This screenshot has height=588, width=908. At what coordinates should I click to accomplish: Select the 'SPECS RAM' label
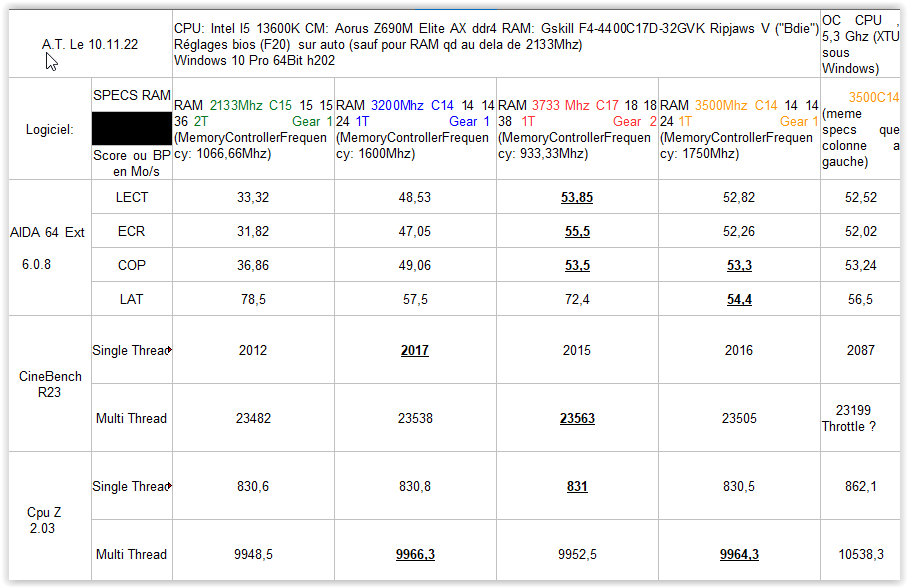click(132, 95)
